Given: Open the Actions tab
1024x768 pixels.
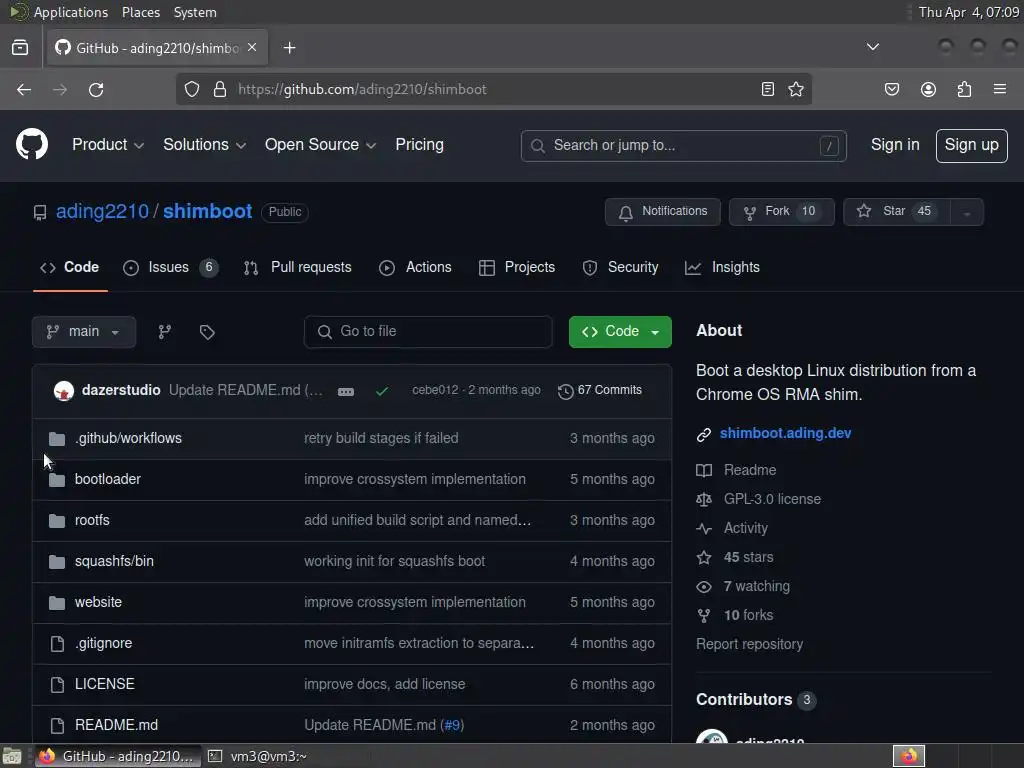Looking at the screenshot, I should pyautogui.click(x=415, y=267).
